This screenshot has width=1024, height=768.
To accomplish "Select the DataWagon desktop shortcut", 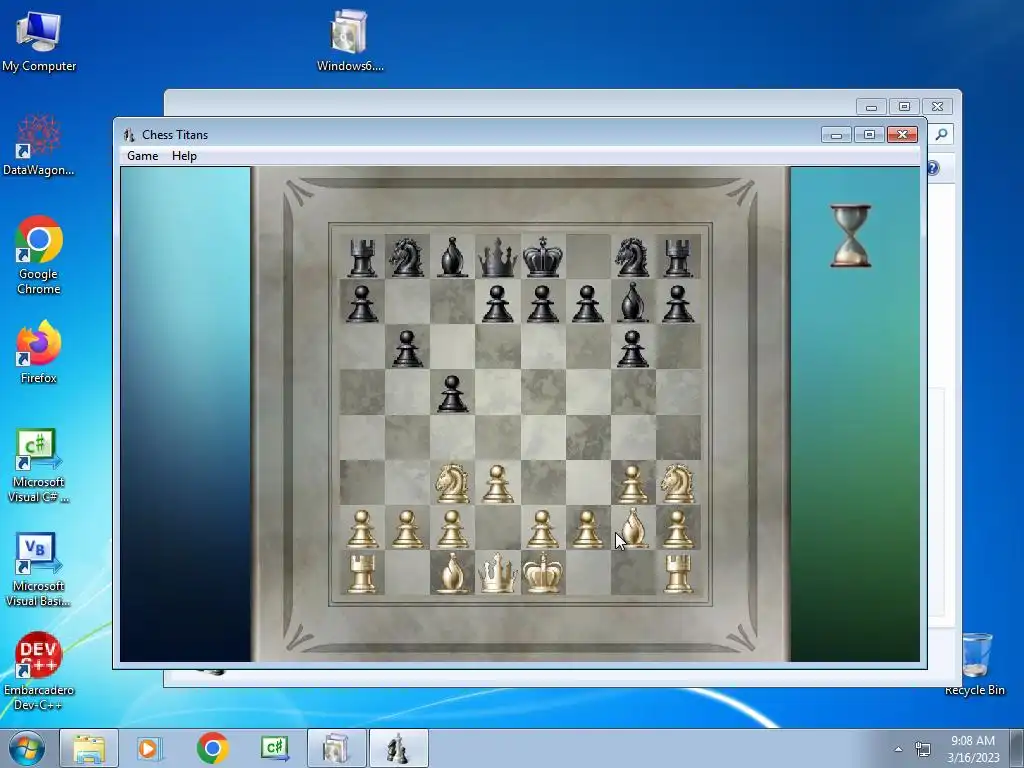I will pos(39,146).
